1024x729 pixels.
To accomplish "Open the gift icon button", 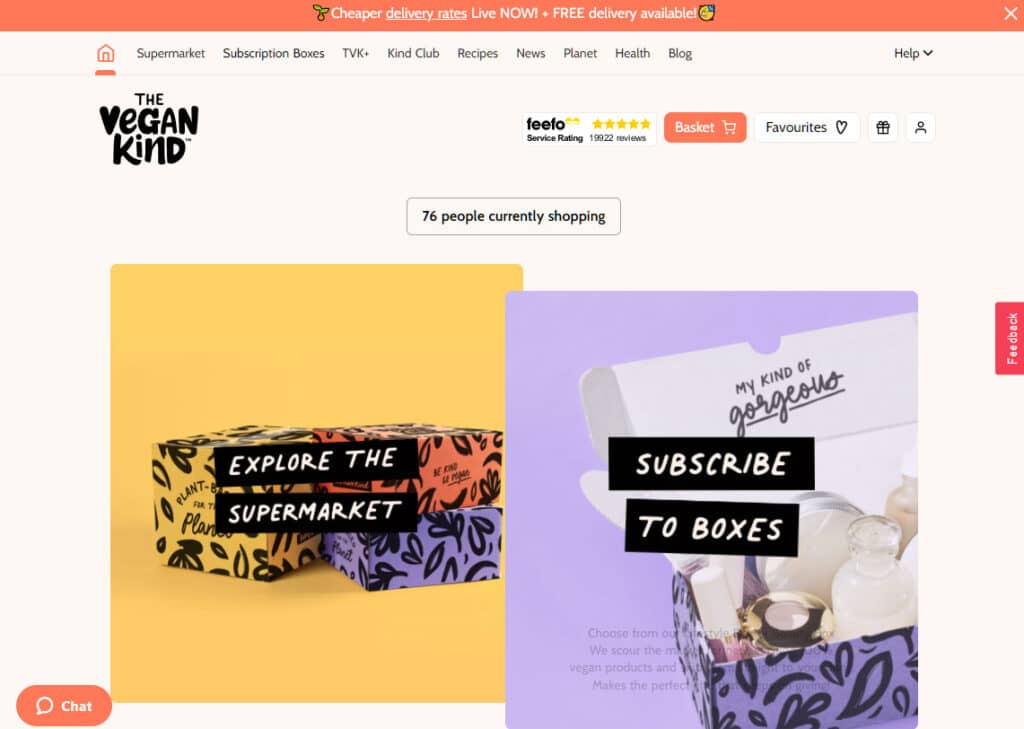I will [x=882, y=127].
